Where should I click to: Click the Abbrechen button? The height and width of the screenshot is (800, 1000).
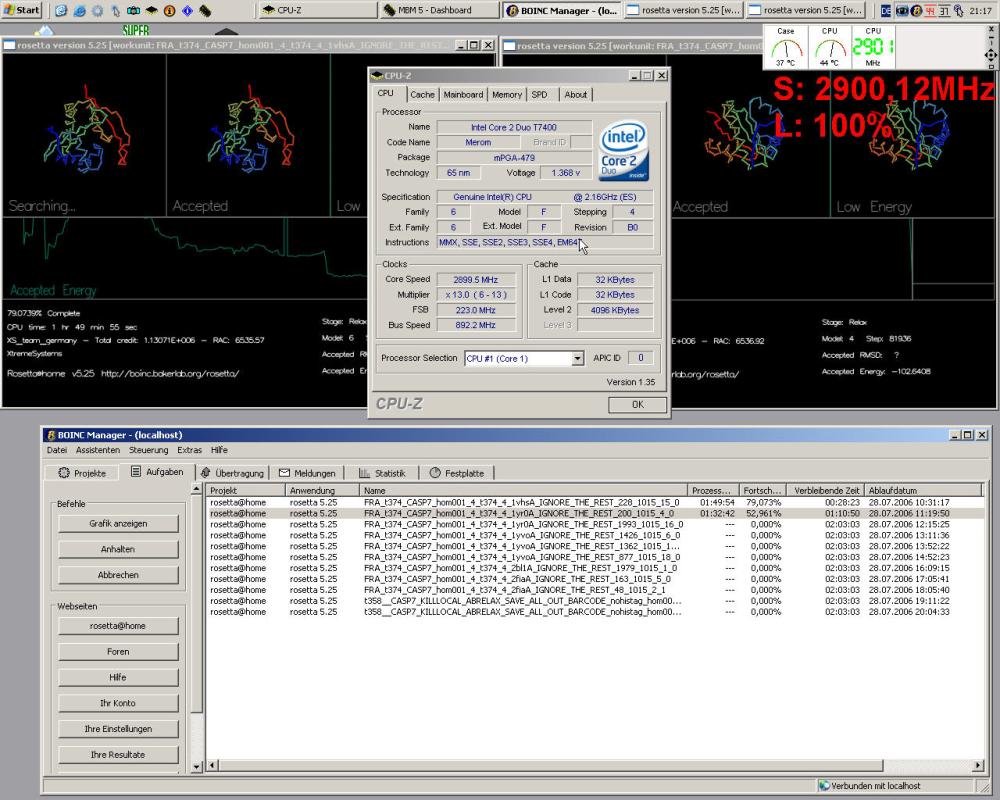pyautogui.click(x=118, y=575)
